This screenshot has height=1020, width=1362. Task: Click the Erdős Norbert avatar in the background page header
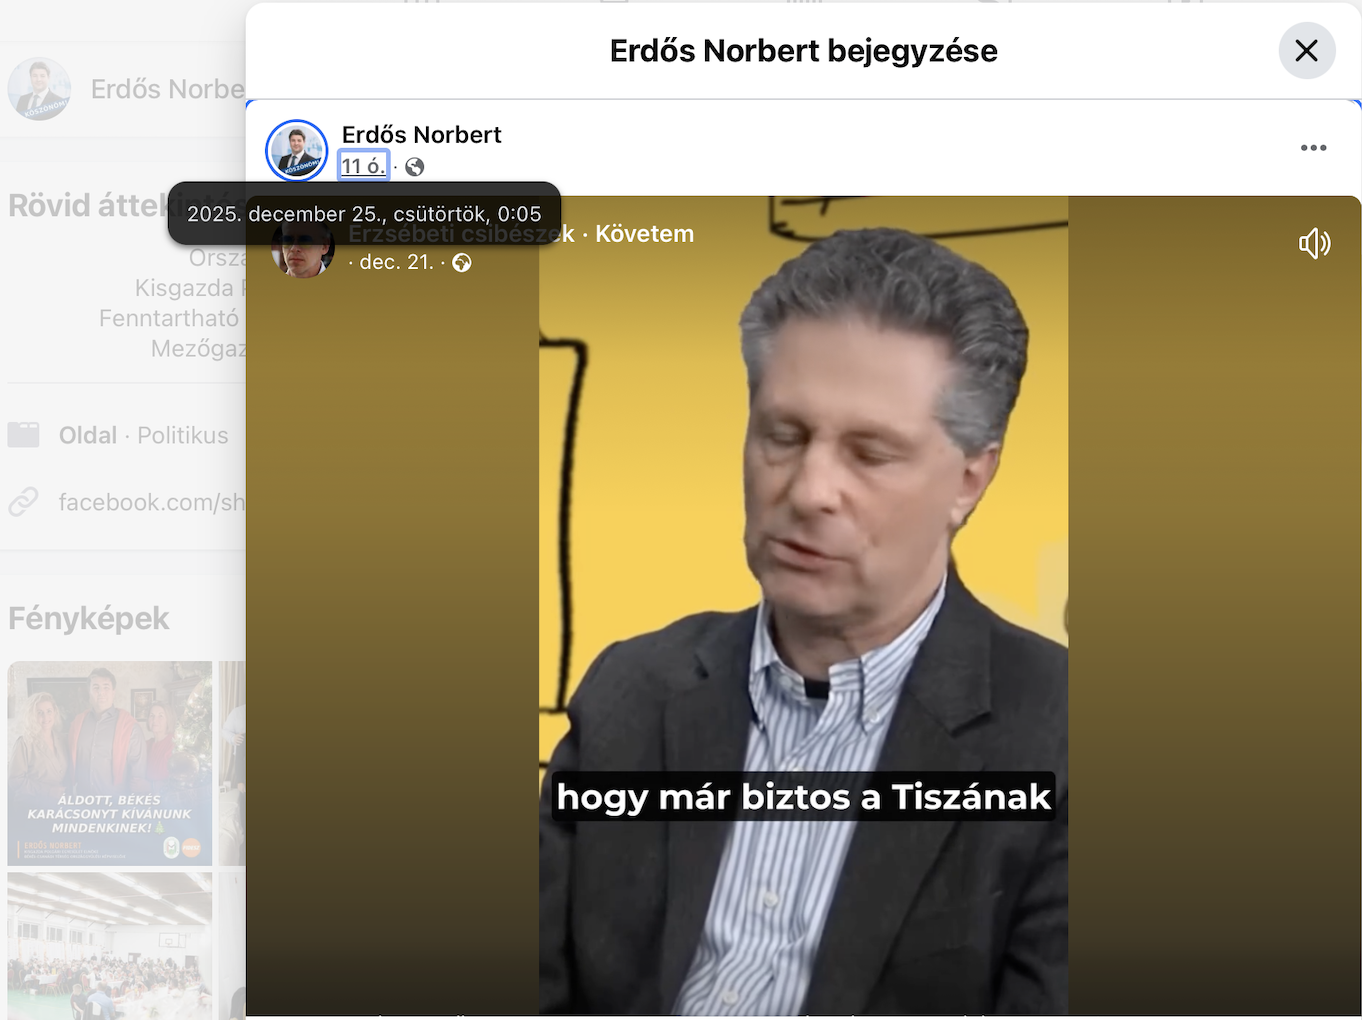point(39,89)
